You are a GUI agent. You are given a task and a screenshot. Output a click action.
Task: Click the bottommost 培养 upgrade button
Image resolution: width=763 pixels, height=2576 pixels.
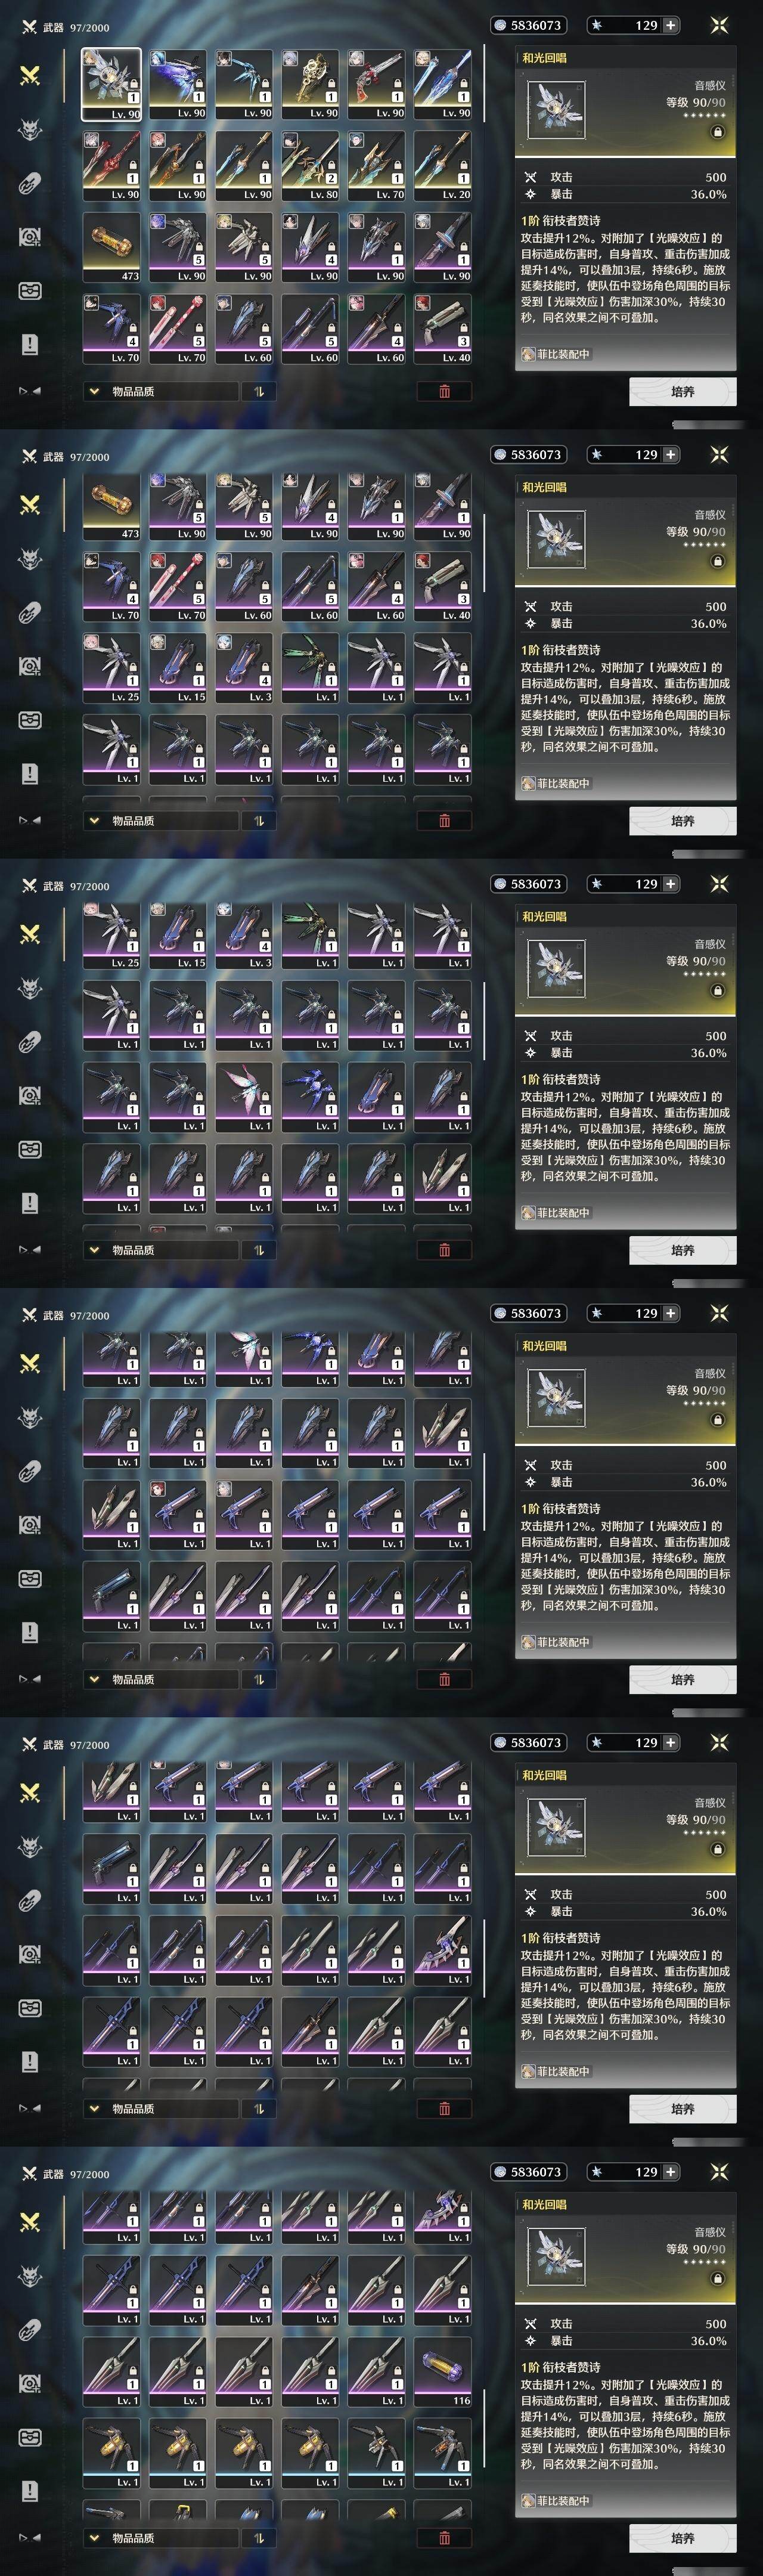pos(683,2537)
